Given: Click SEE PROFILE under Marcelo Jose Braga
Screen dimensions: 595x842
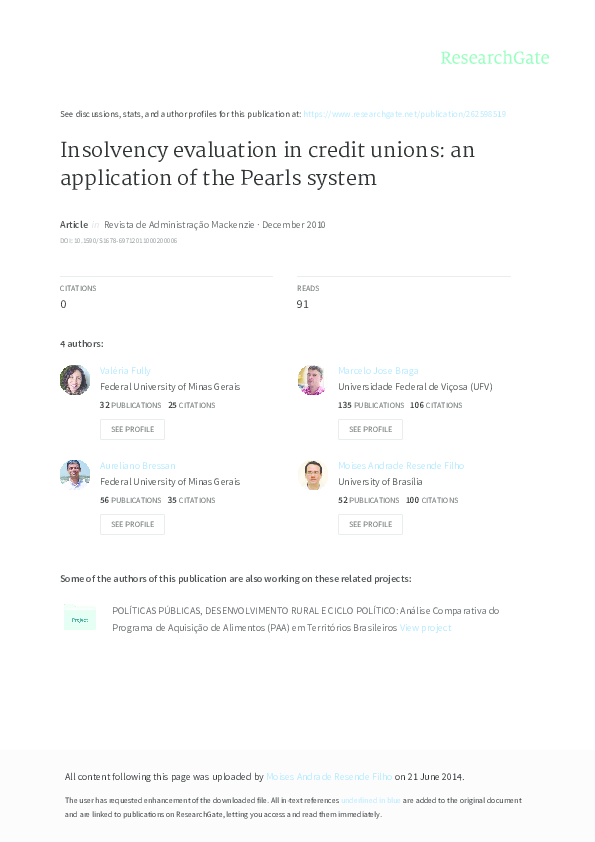Looking at the screenshot, I should pos(370,429).
